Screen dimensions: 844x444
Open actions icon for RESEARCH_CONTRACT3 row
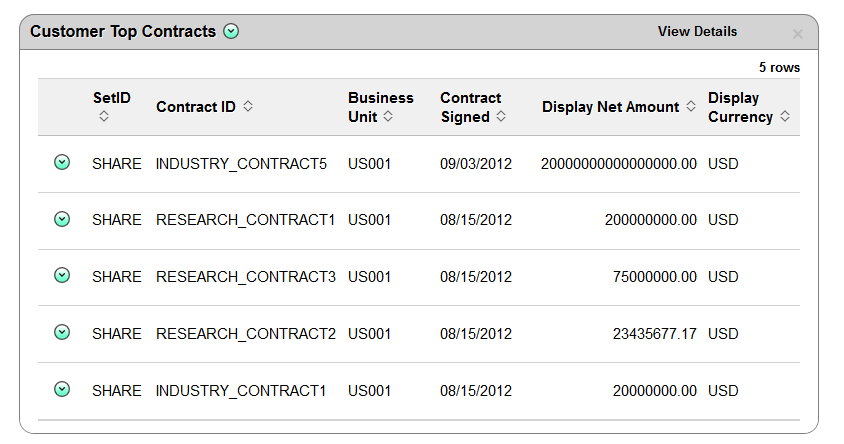pyautogui.click(x=62, y=275)
